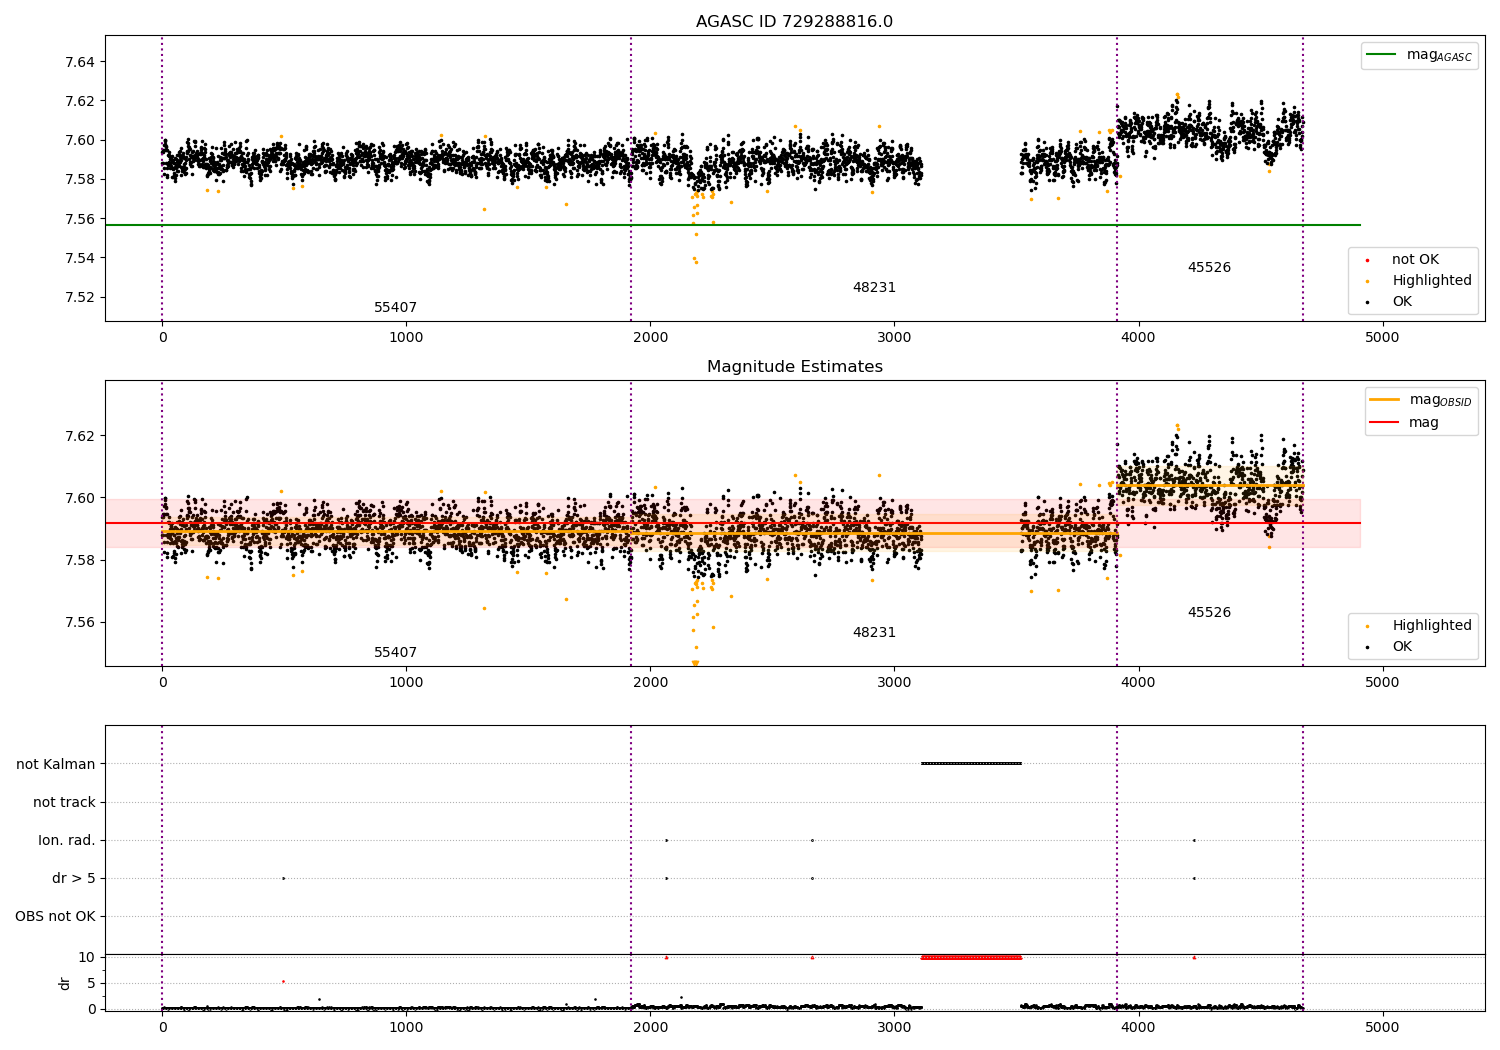Click the black 'not Kalman' flag bar in bottom plot
1500x1050 pixels.
(x=971, y=764)
